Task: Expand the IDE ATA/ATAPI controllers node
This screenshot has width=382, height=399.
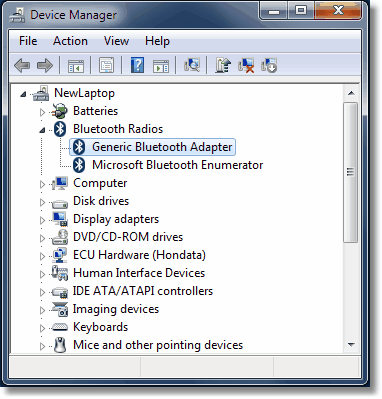Action: (42, 292)
